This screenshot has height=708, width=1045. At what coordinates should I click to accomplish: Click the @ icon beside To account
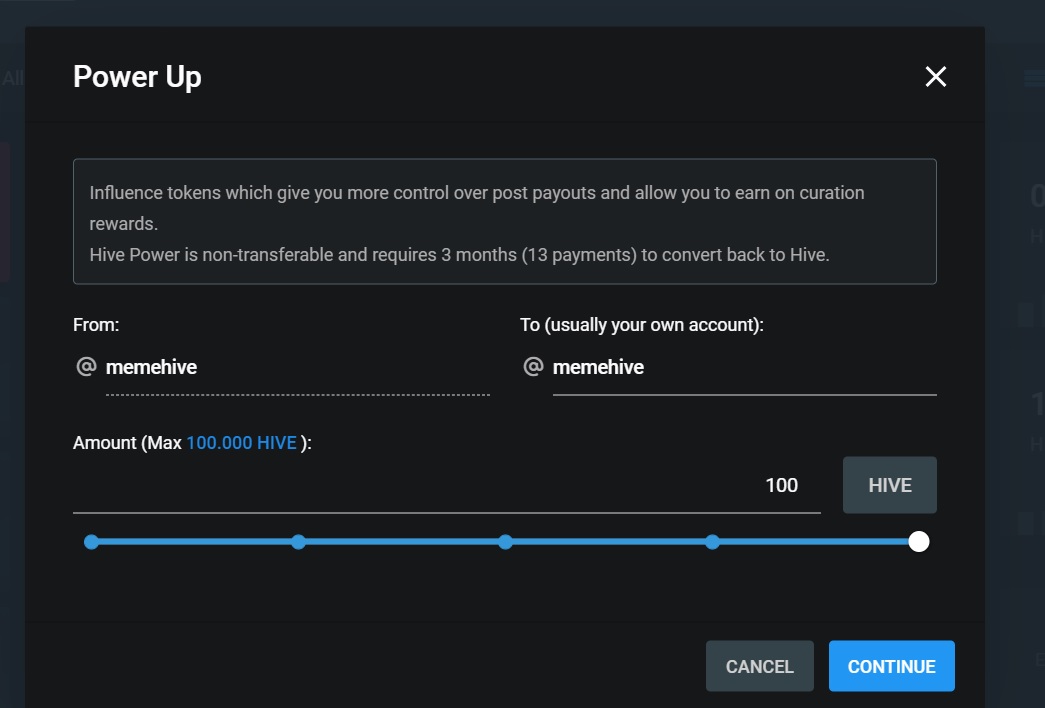pos(533,366)
